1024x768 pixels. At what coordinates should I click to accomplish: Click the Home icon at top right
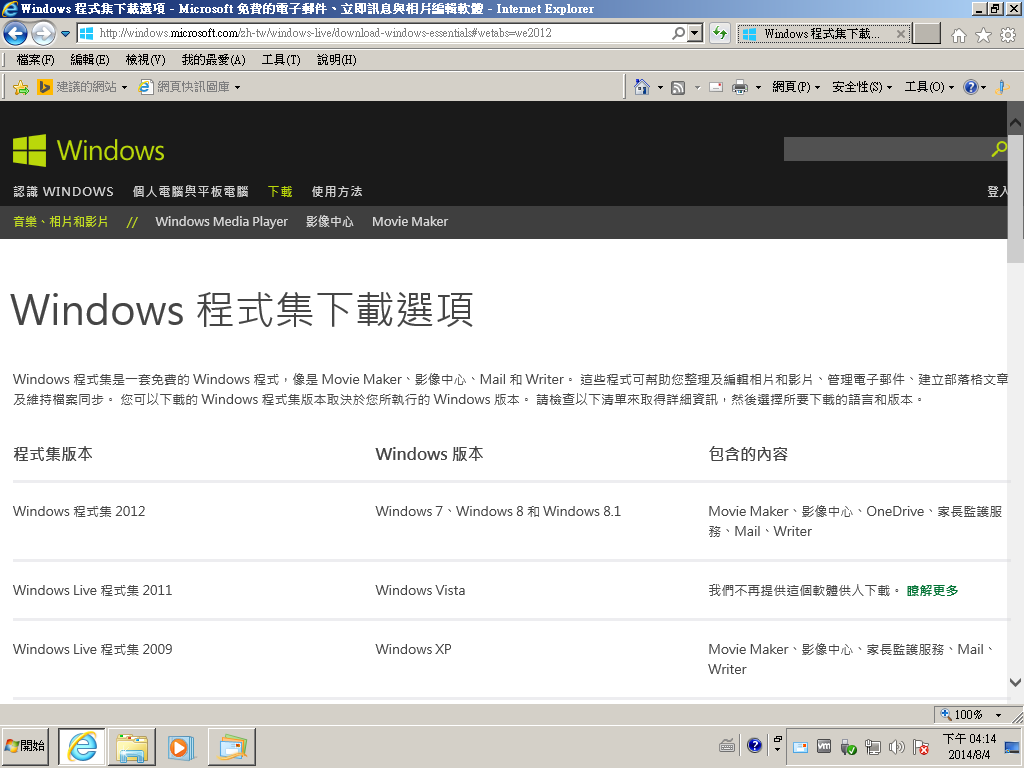pyautogui.click(x=958, y=35)
